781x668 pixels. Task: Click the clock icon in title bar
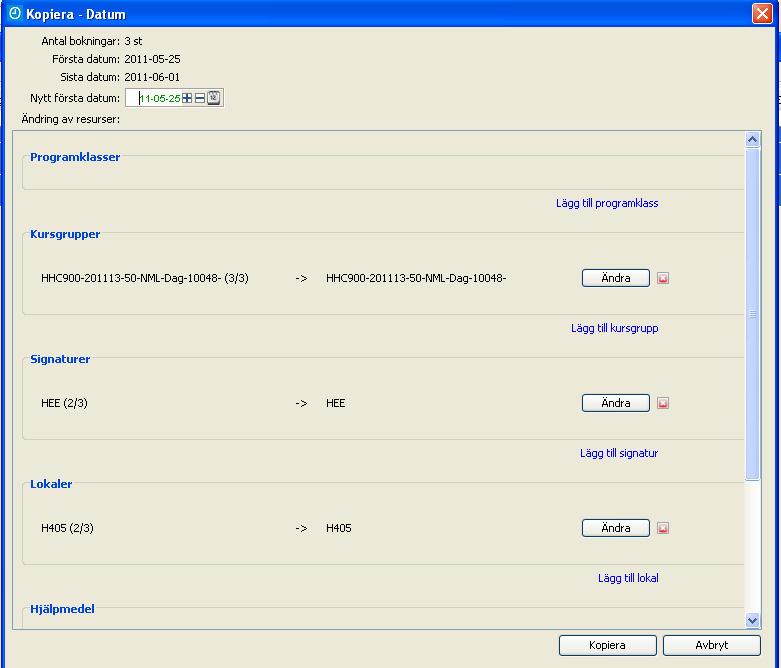[x=15, y=13]
